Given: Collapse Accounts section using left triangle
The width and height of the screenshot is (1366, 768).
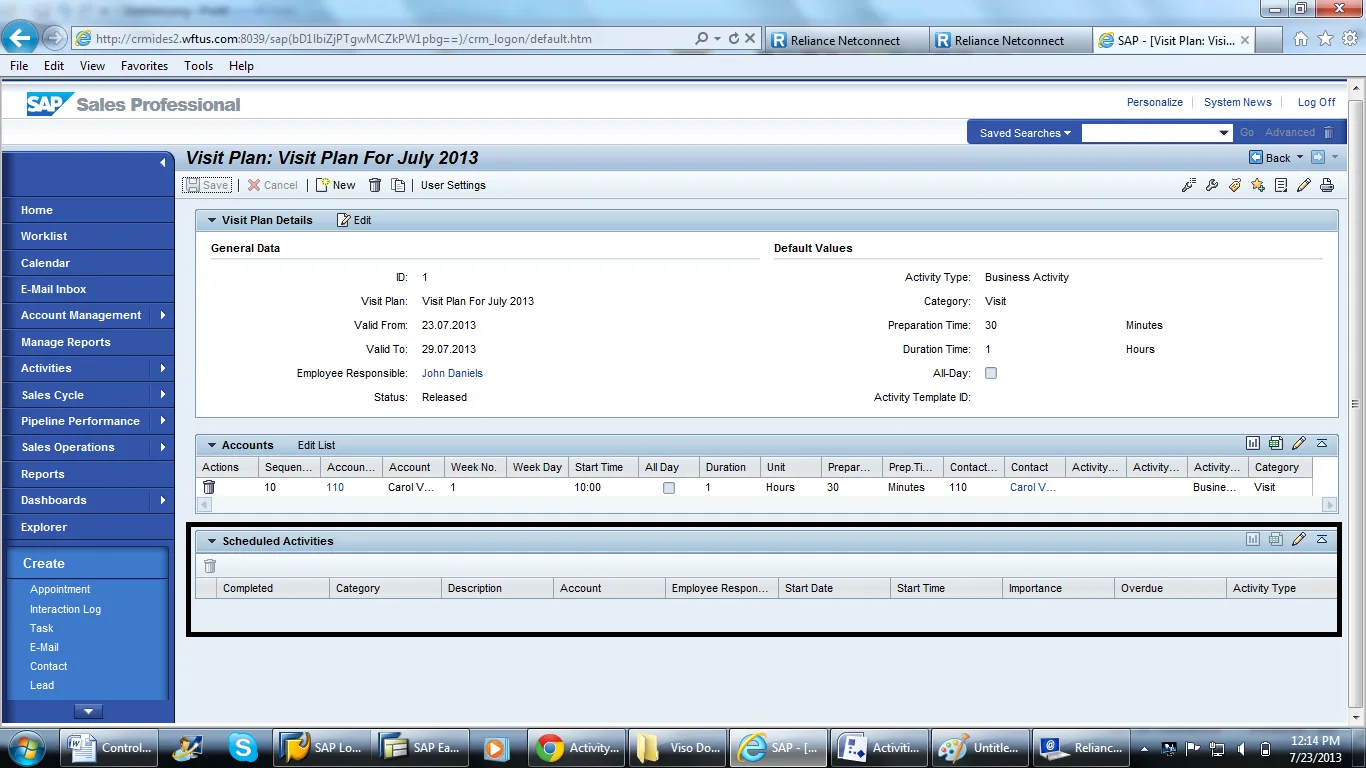Looking at the screenshot, I should point(211,445).
